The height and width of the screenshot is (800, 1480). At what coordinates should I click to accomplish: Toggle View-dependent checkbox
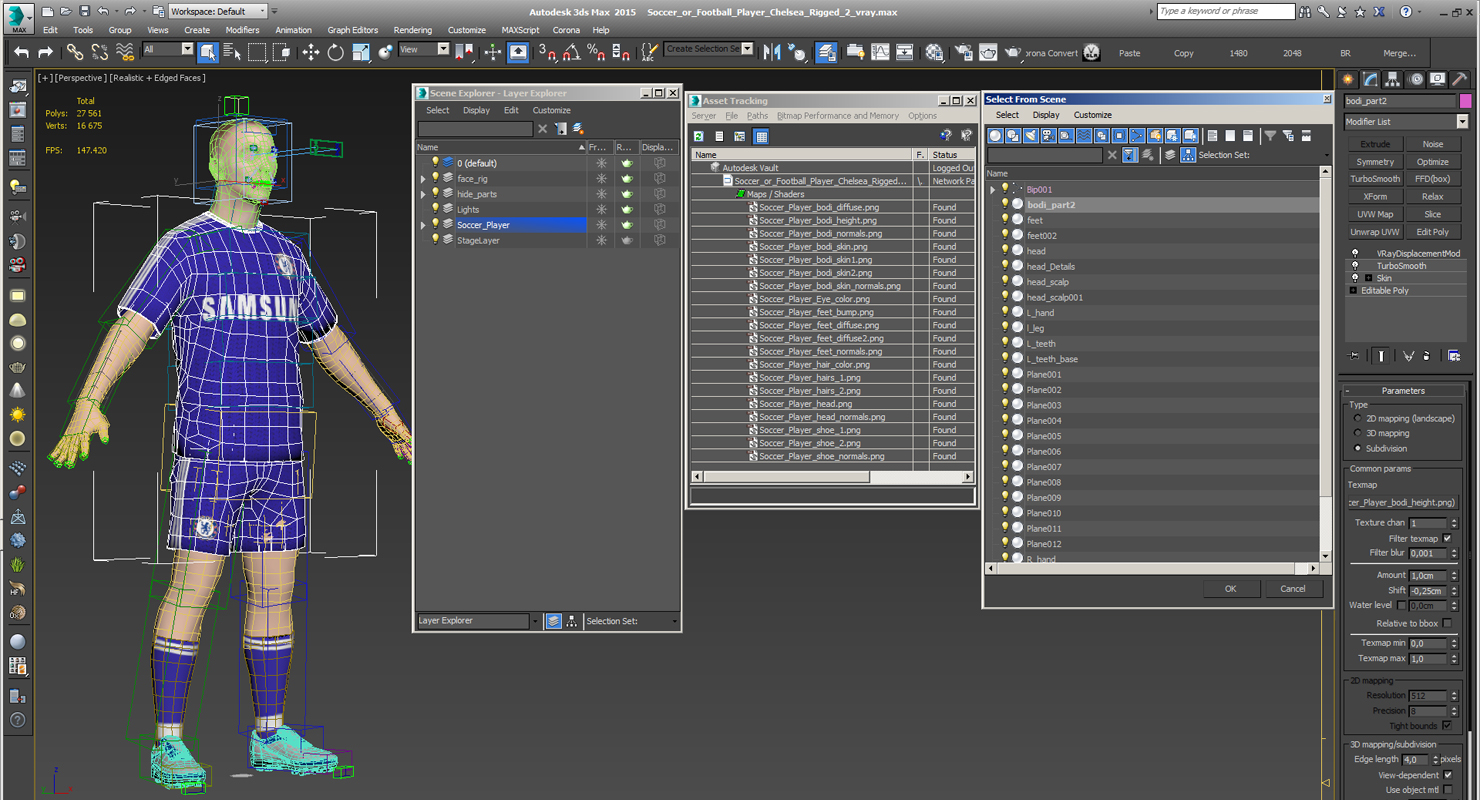point(1447,775)
